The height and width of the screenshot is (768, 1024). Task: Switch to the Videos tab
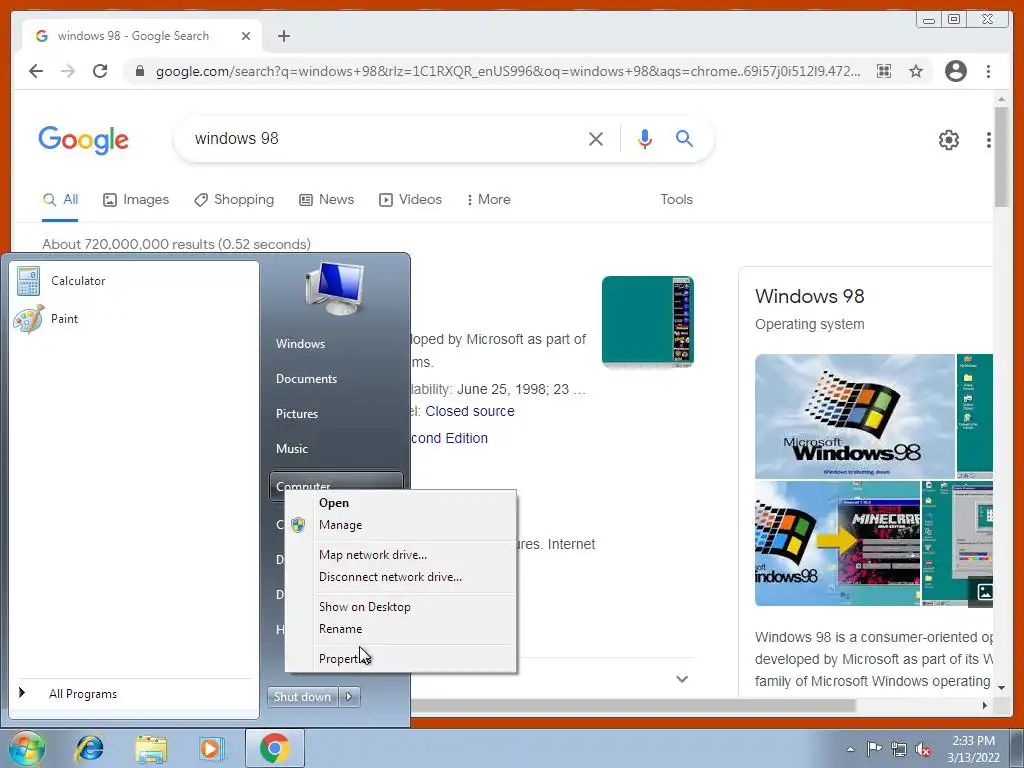[410, 200]
